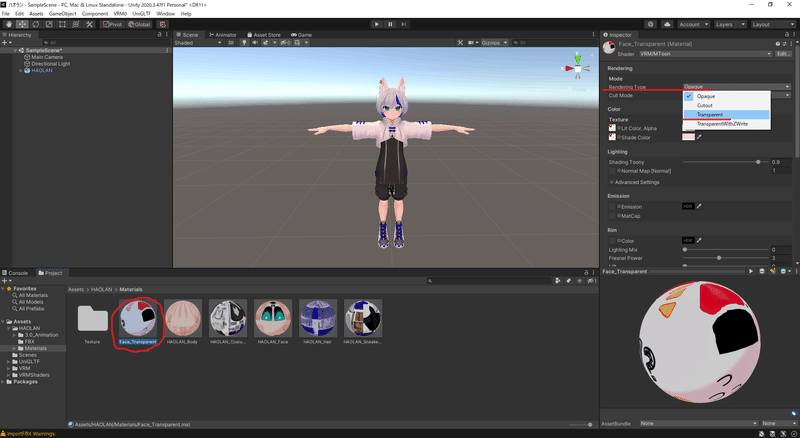Toggle scene effects (skybox) icon
The width and height of the screenshot is (800, 438).
click(x=267, y=42)
